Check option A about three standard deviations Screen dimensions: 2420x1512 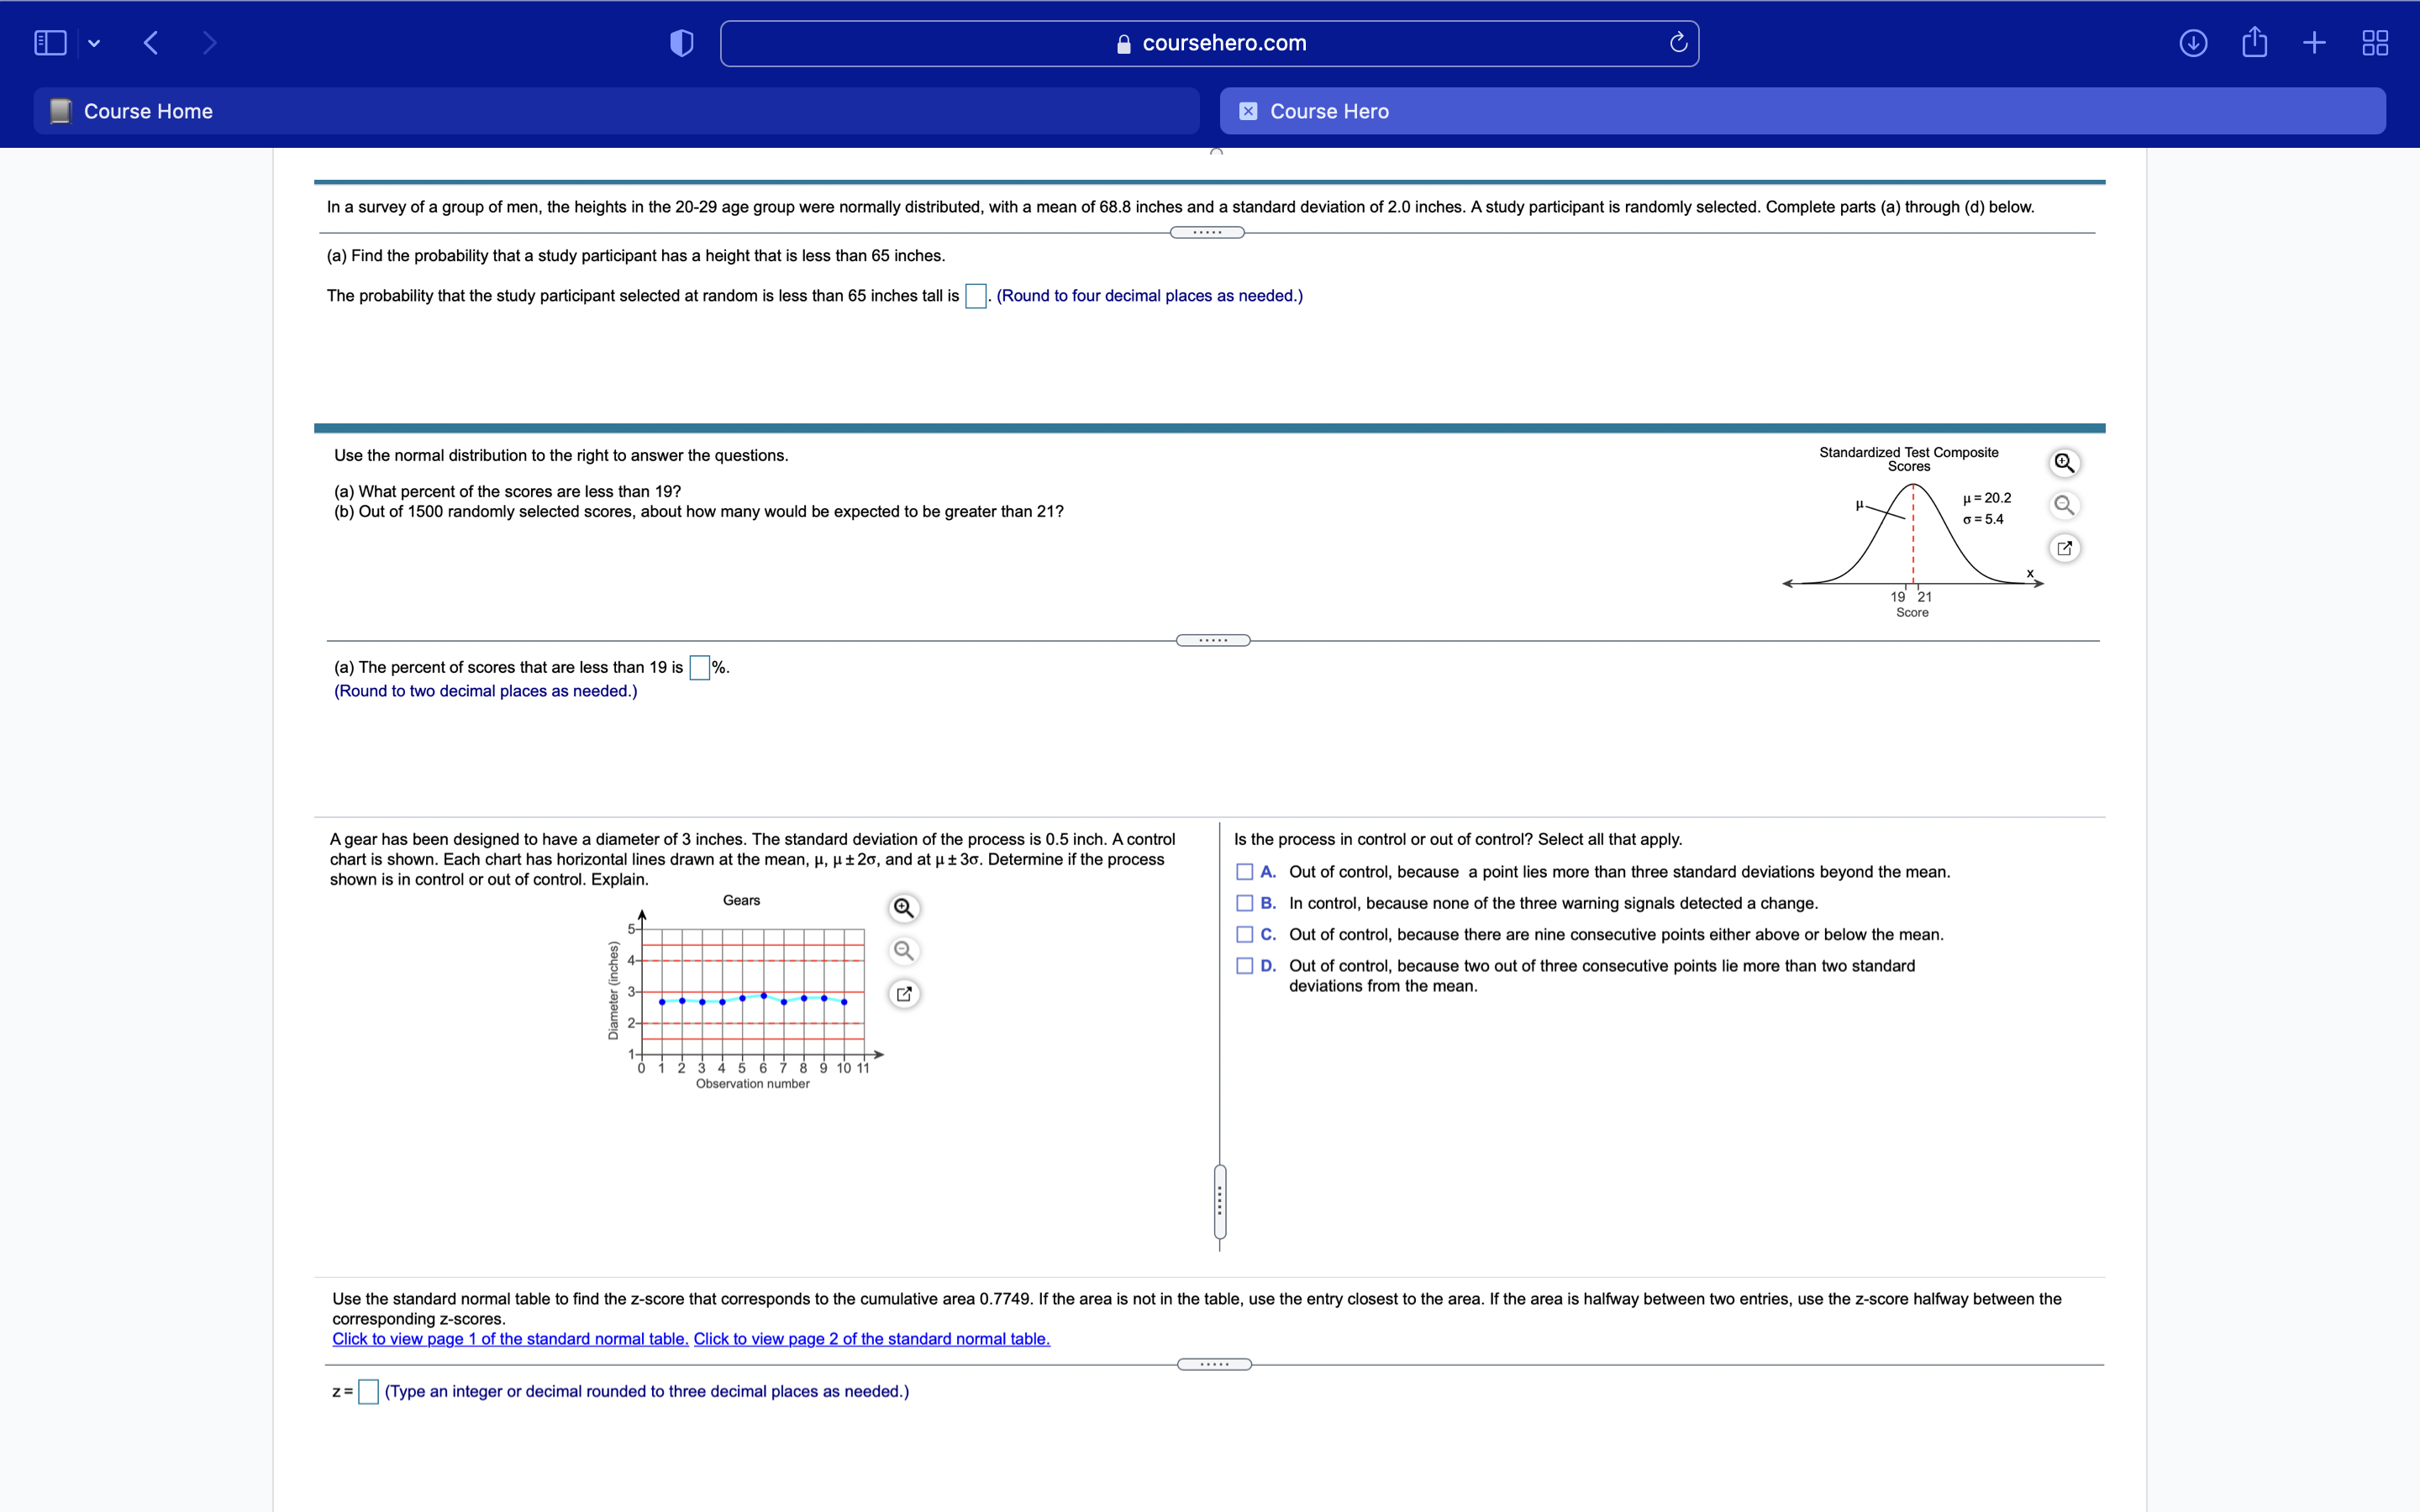click(x=1244, y=871)
